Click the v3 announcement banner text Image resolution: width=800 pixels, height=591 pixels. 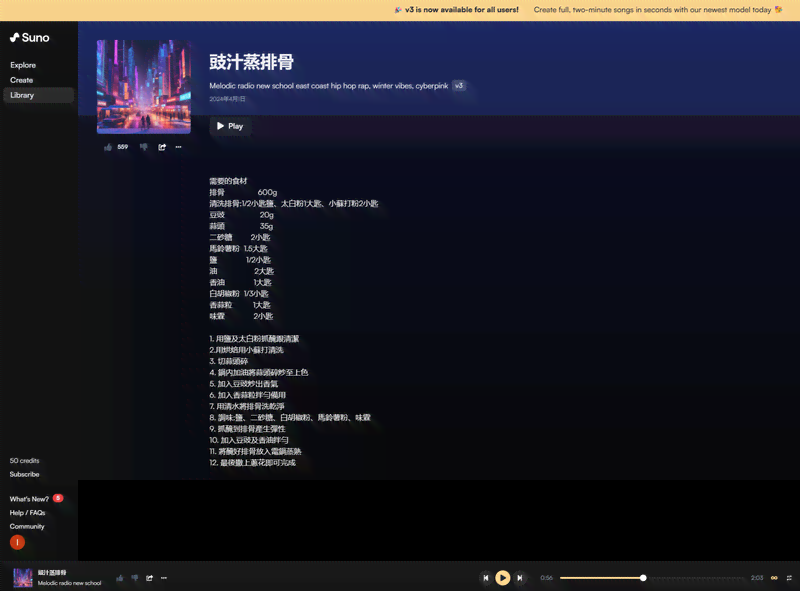point(462,10)
